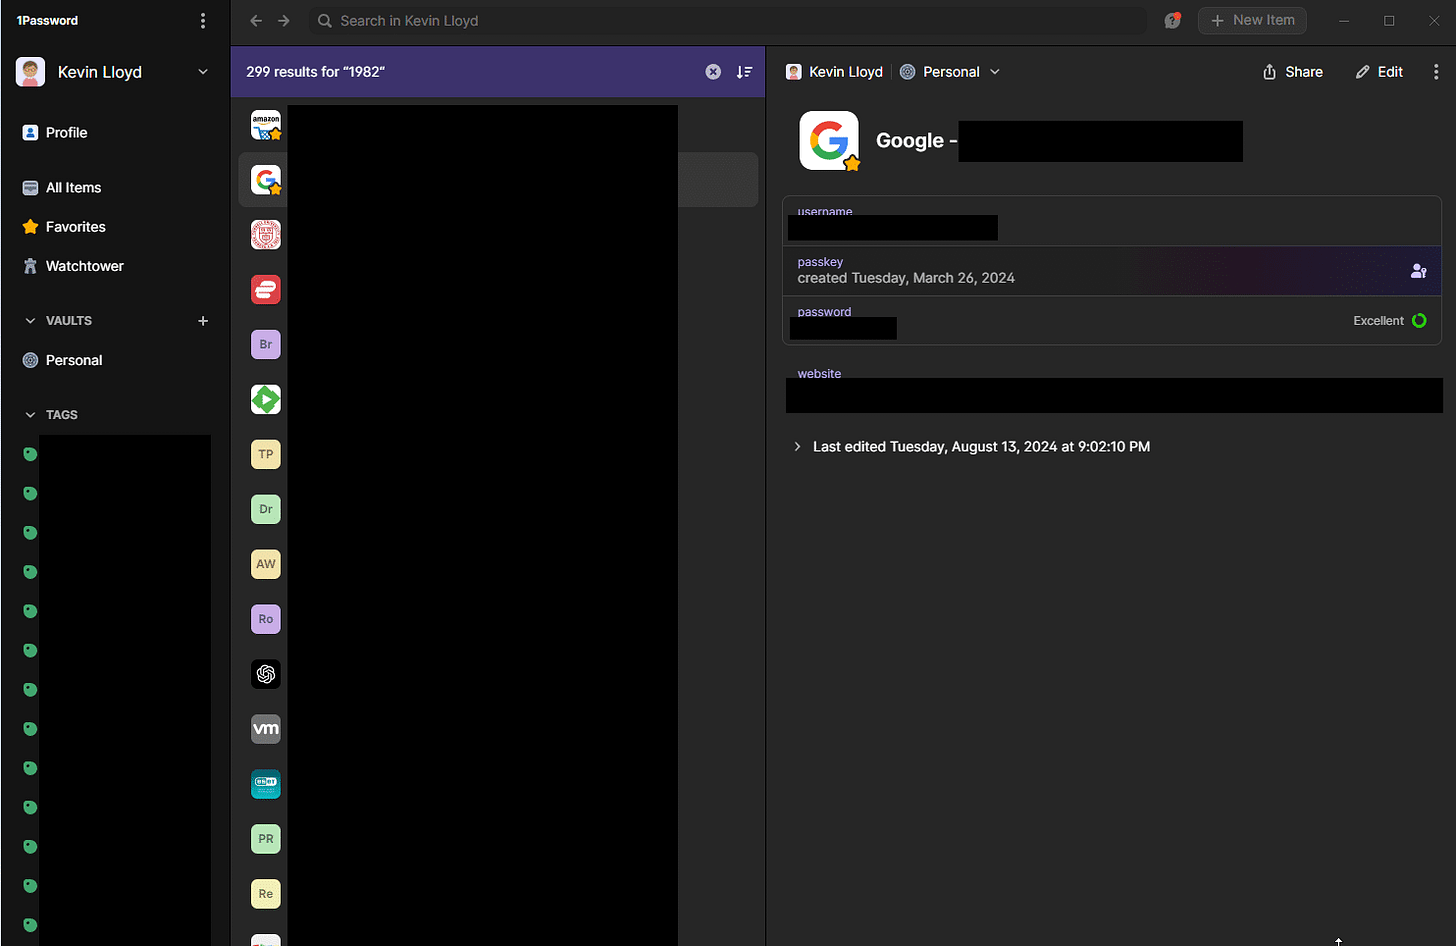Click the passkey created row

click(x=1112, y=271)
